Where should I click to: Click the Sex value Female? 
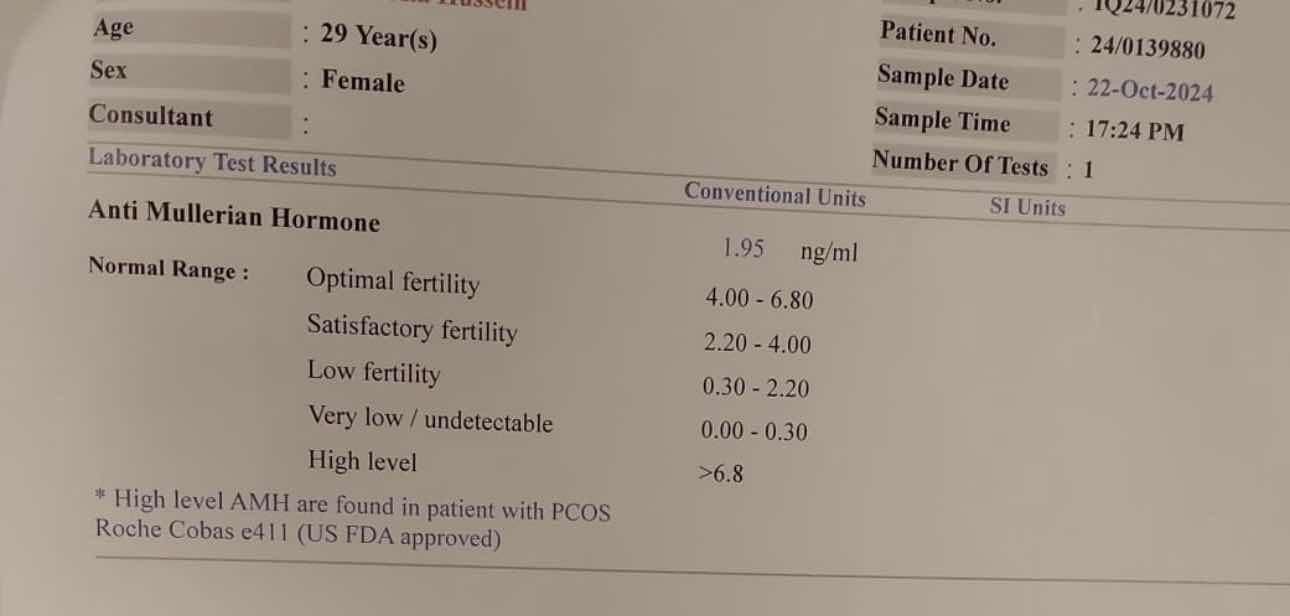(363, 81)
